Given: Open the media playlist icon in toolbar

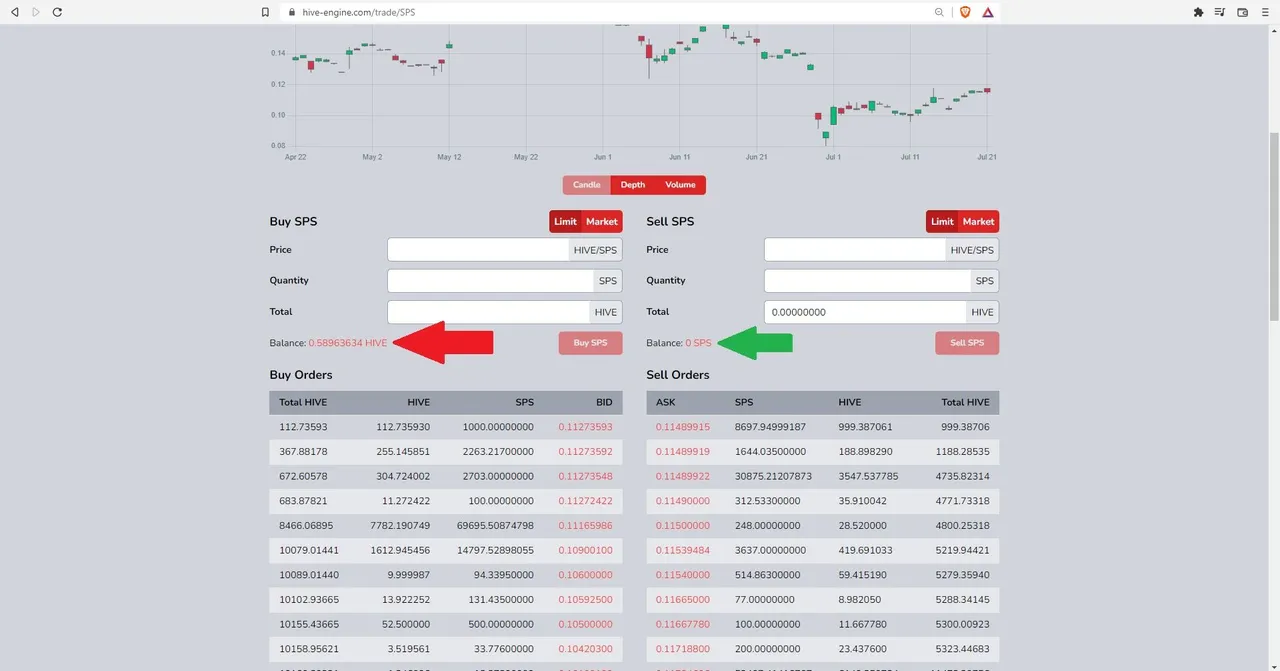Looking at the screenshot, I should click(x=1220, y=12).
